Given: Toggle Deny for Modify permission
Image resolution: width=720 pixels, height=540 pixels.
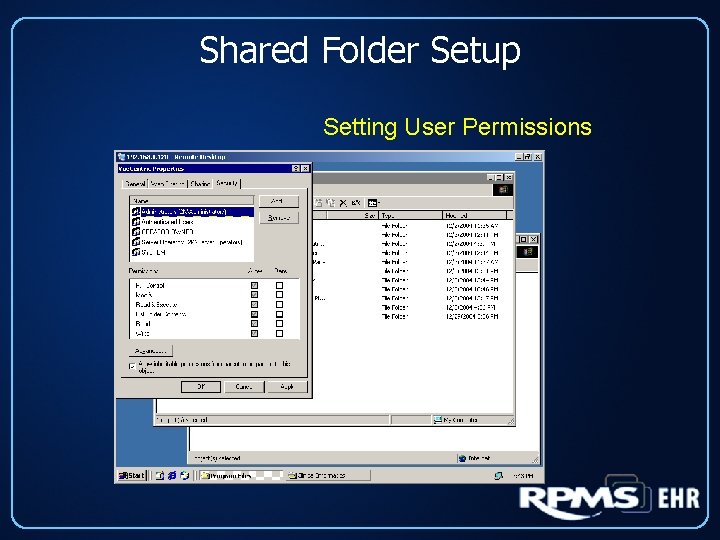Looking at the screenshot, I should coord(279,295).
